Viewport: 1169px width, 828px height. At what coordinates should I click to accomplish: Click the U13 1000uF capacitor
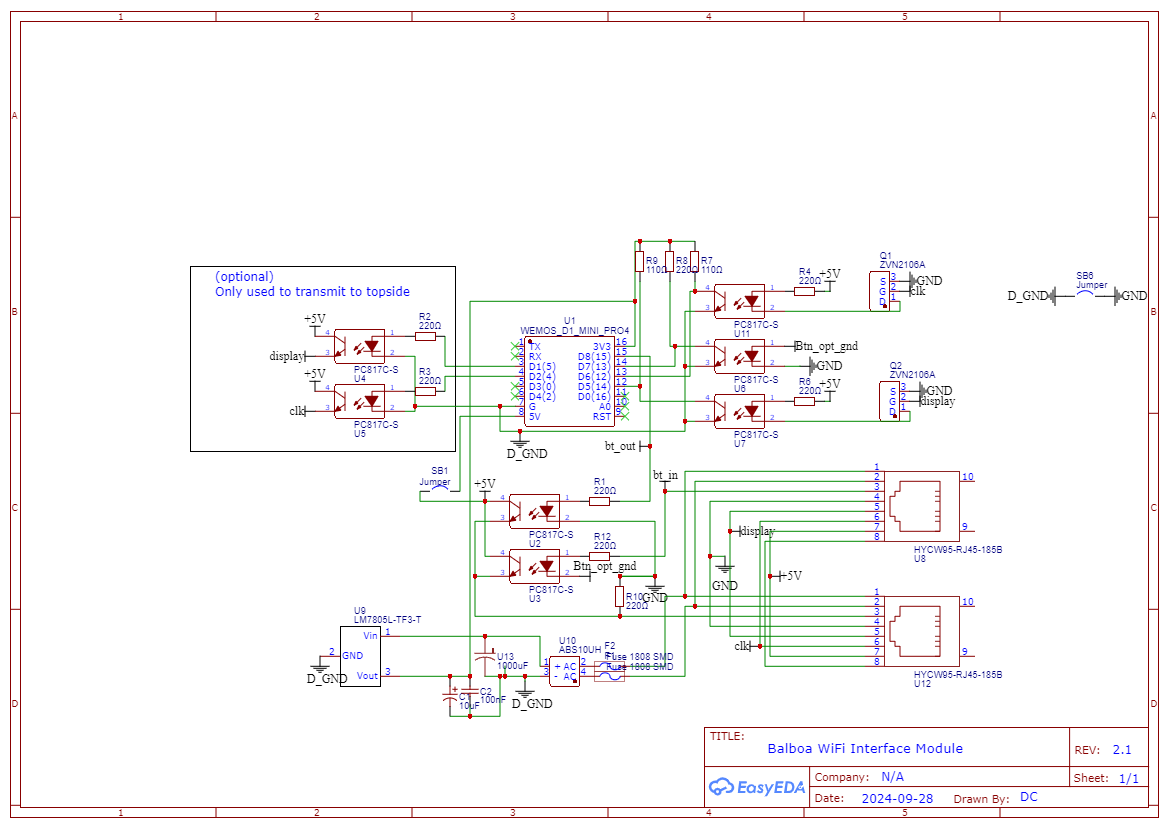pos(485,661)
